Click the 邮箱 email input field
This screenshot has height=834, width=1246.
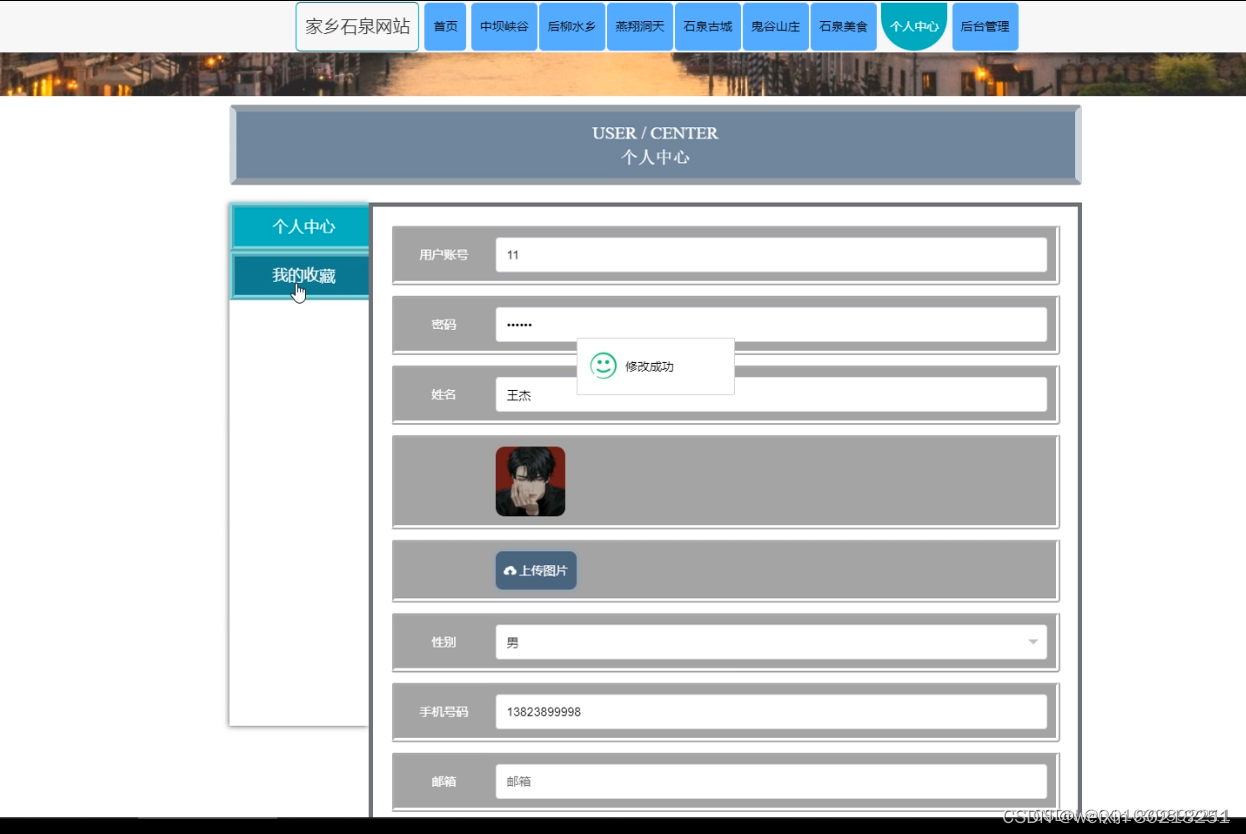pyautogui.click(x=770, y=781)
